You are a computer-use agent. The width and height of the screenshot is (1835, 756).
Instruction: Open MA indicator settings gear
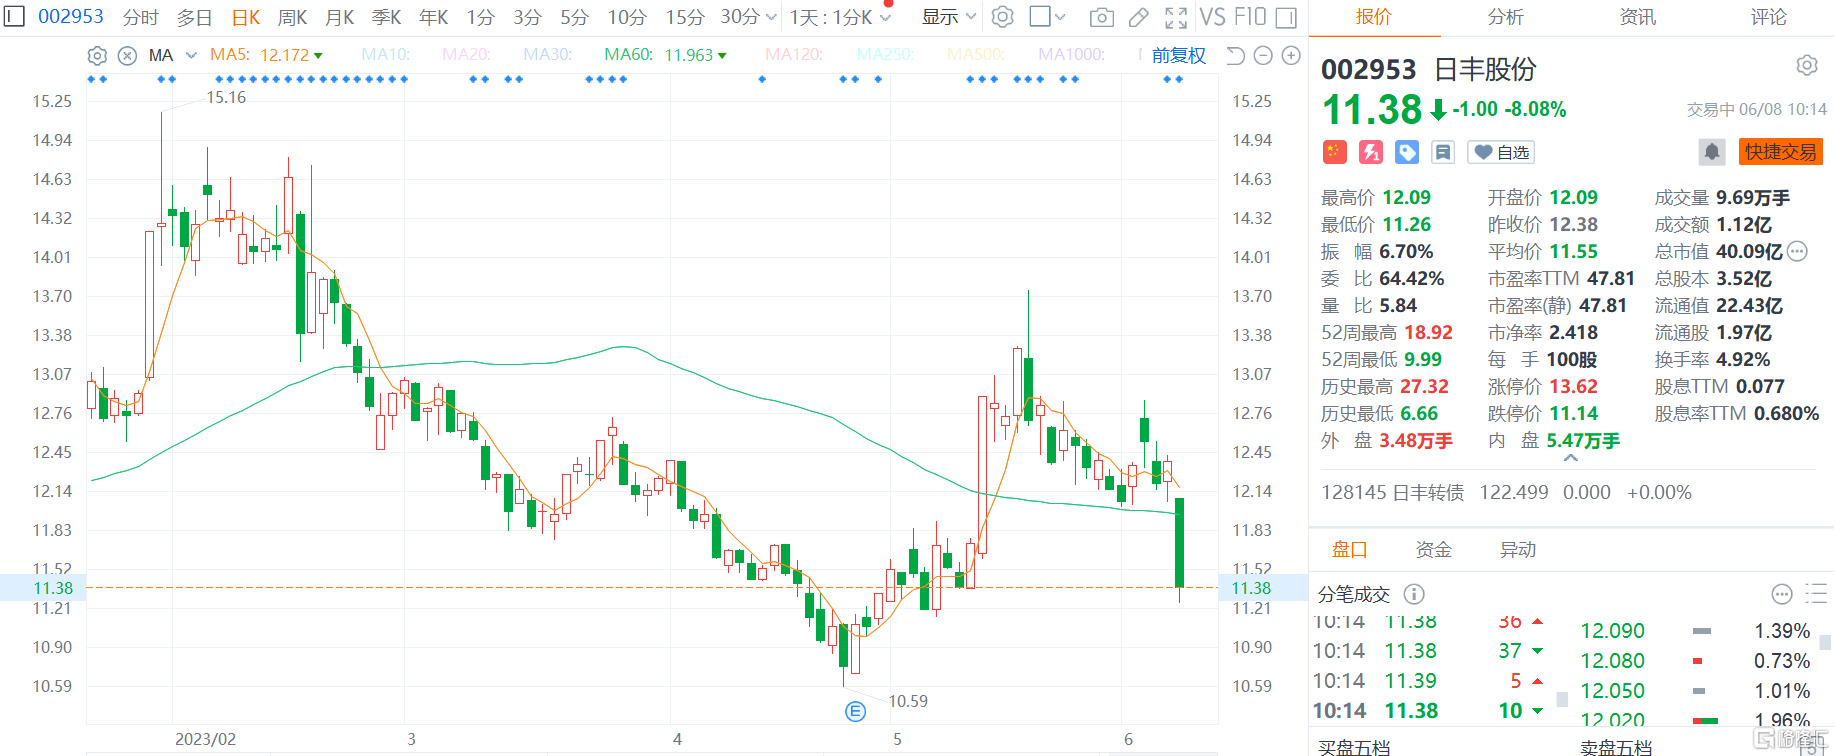coord(97,56)
